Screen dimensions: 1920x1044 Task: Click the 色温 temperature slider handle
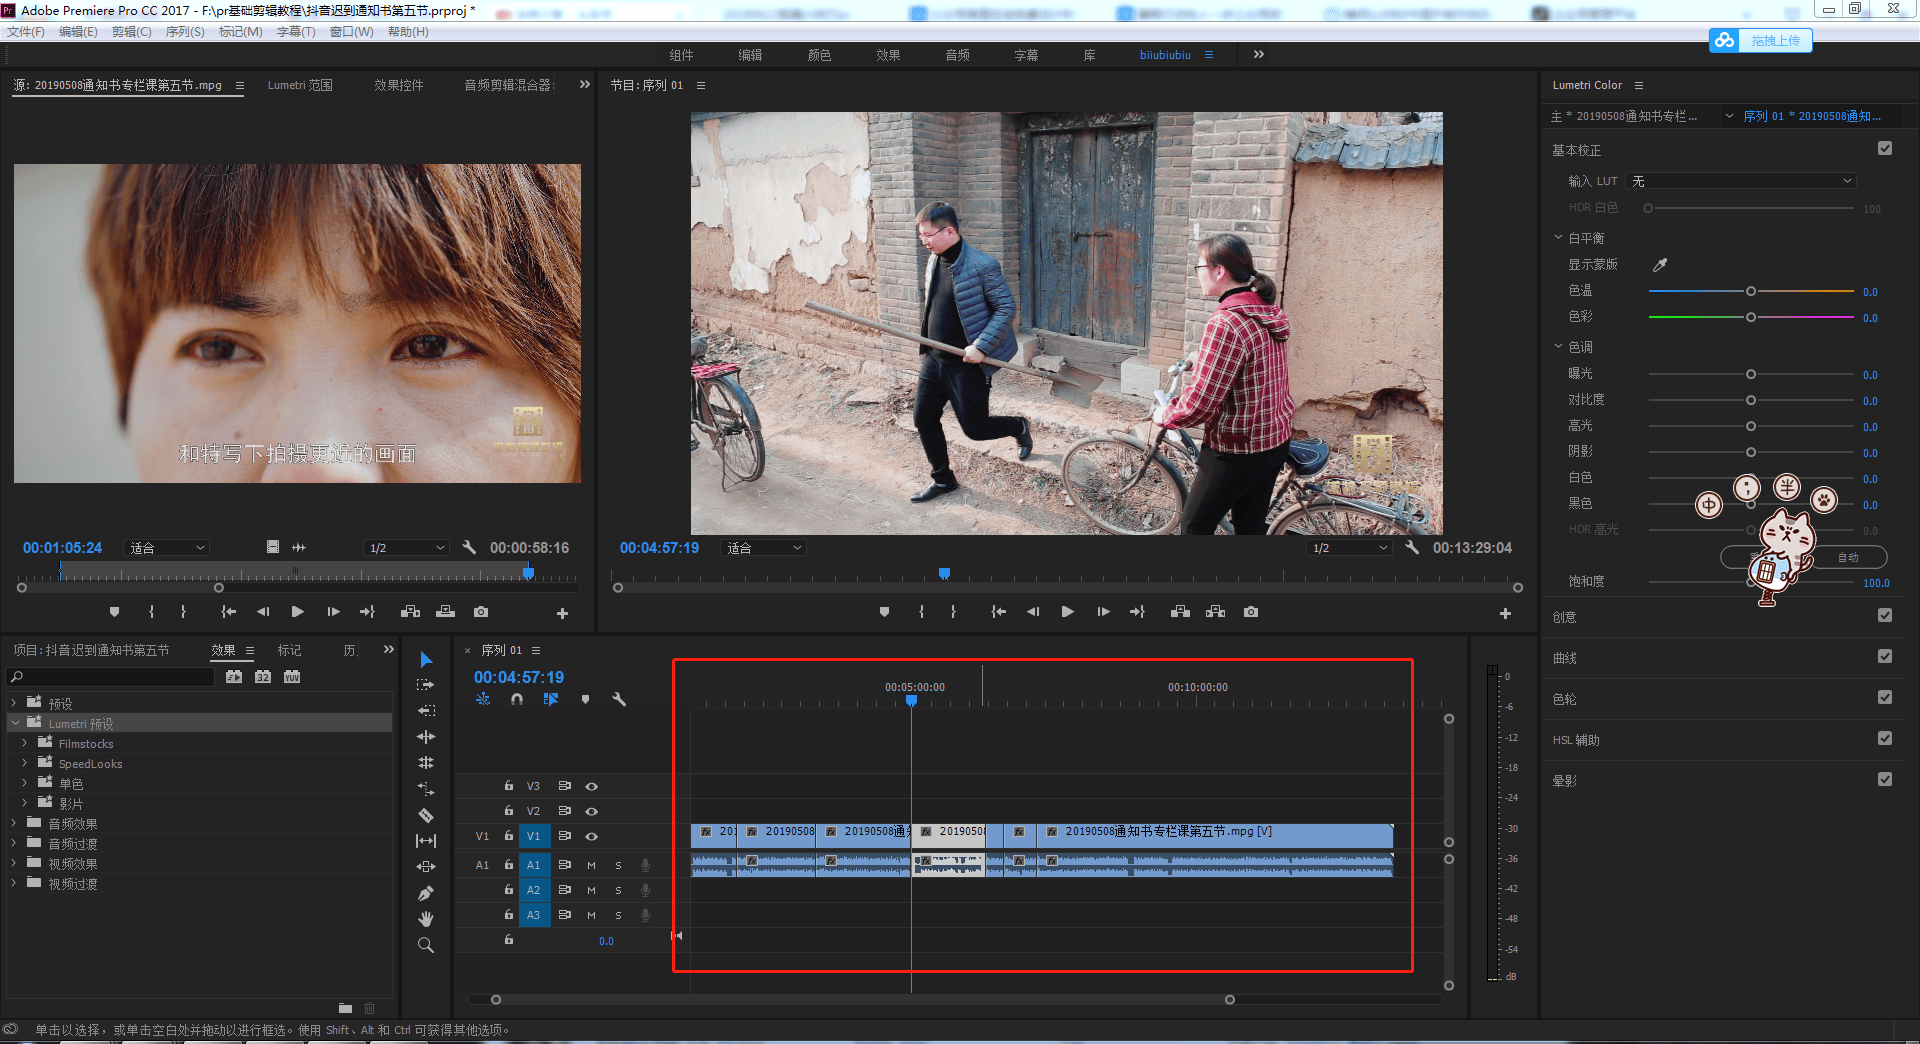1751,291
